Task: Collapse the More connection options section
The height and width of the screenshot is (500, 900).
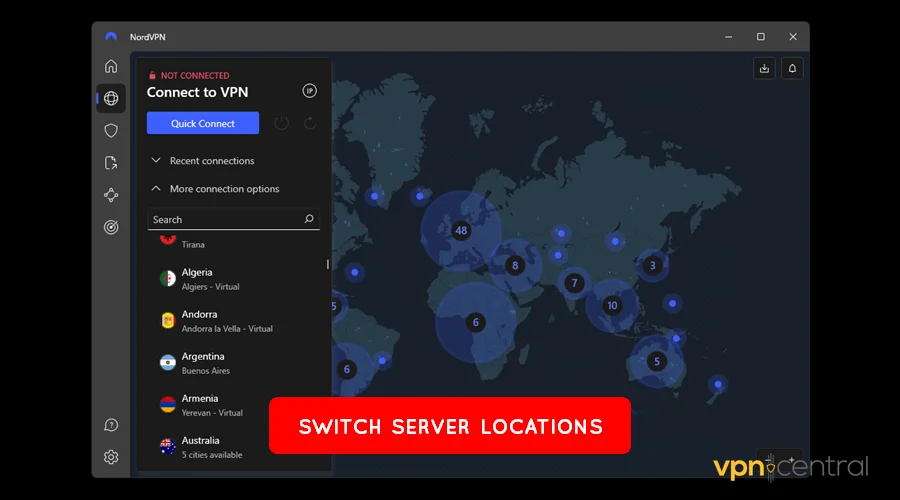Action: [223, 189]
